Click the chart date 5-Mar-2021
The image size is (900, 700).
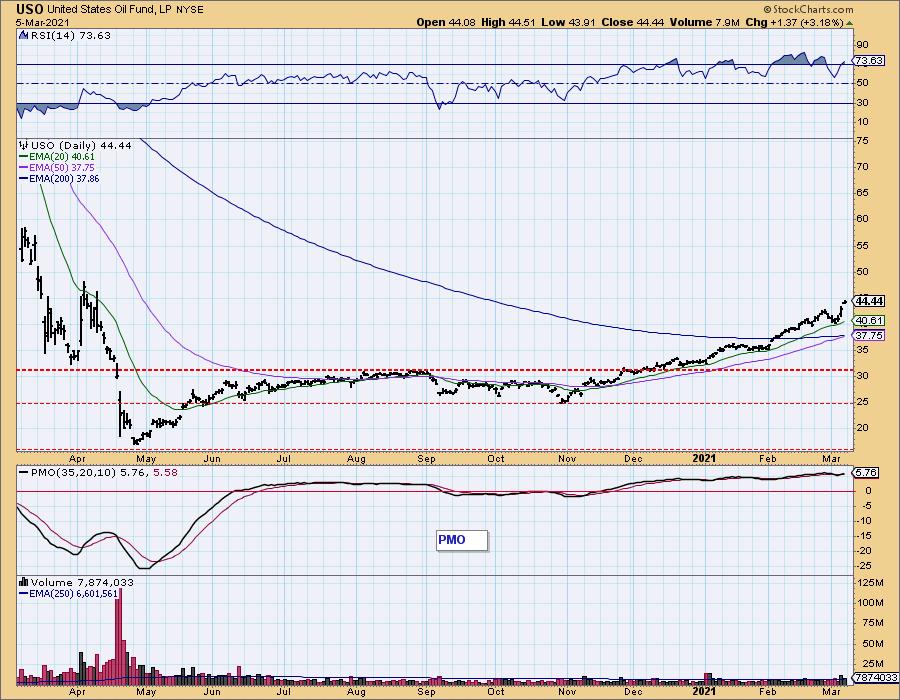[x=42, y=23]
